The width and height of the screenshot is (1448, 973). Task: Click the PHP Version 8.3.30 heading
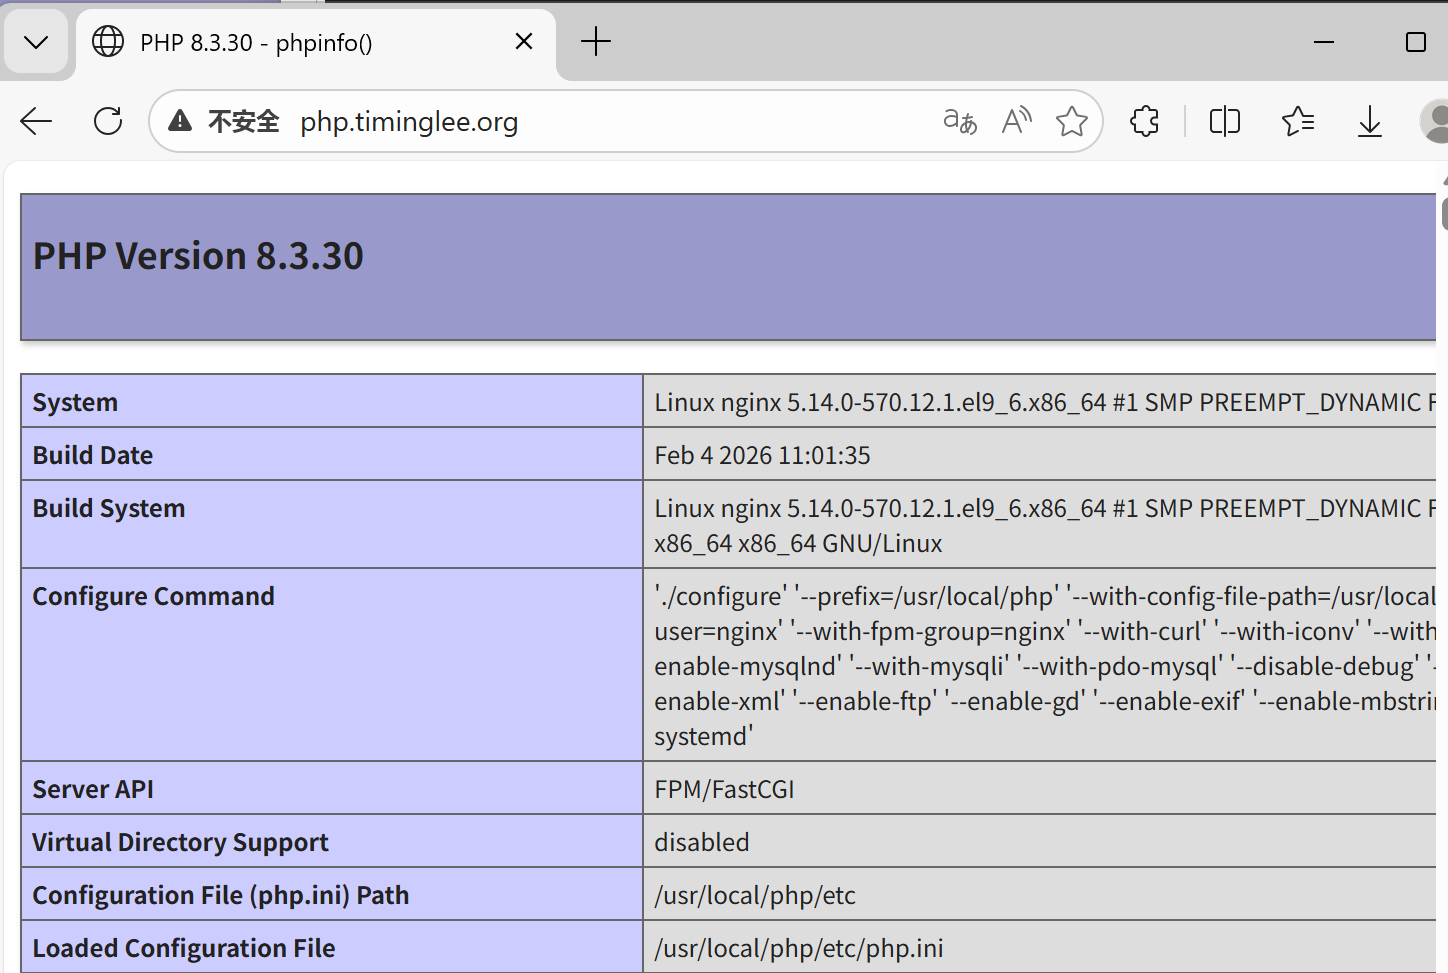[198, 256]
